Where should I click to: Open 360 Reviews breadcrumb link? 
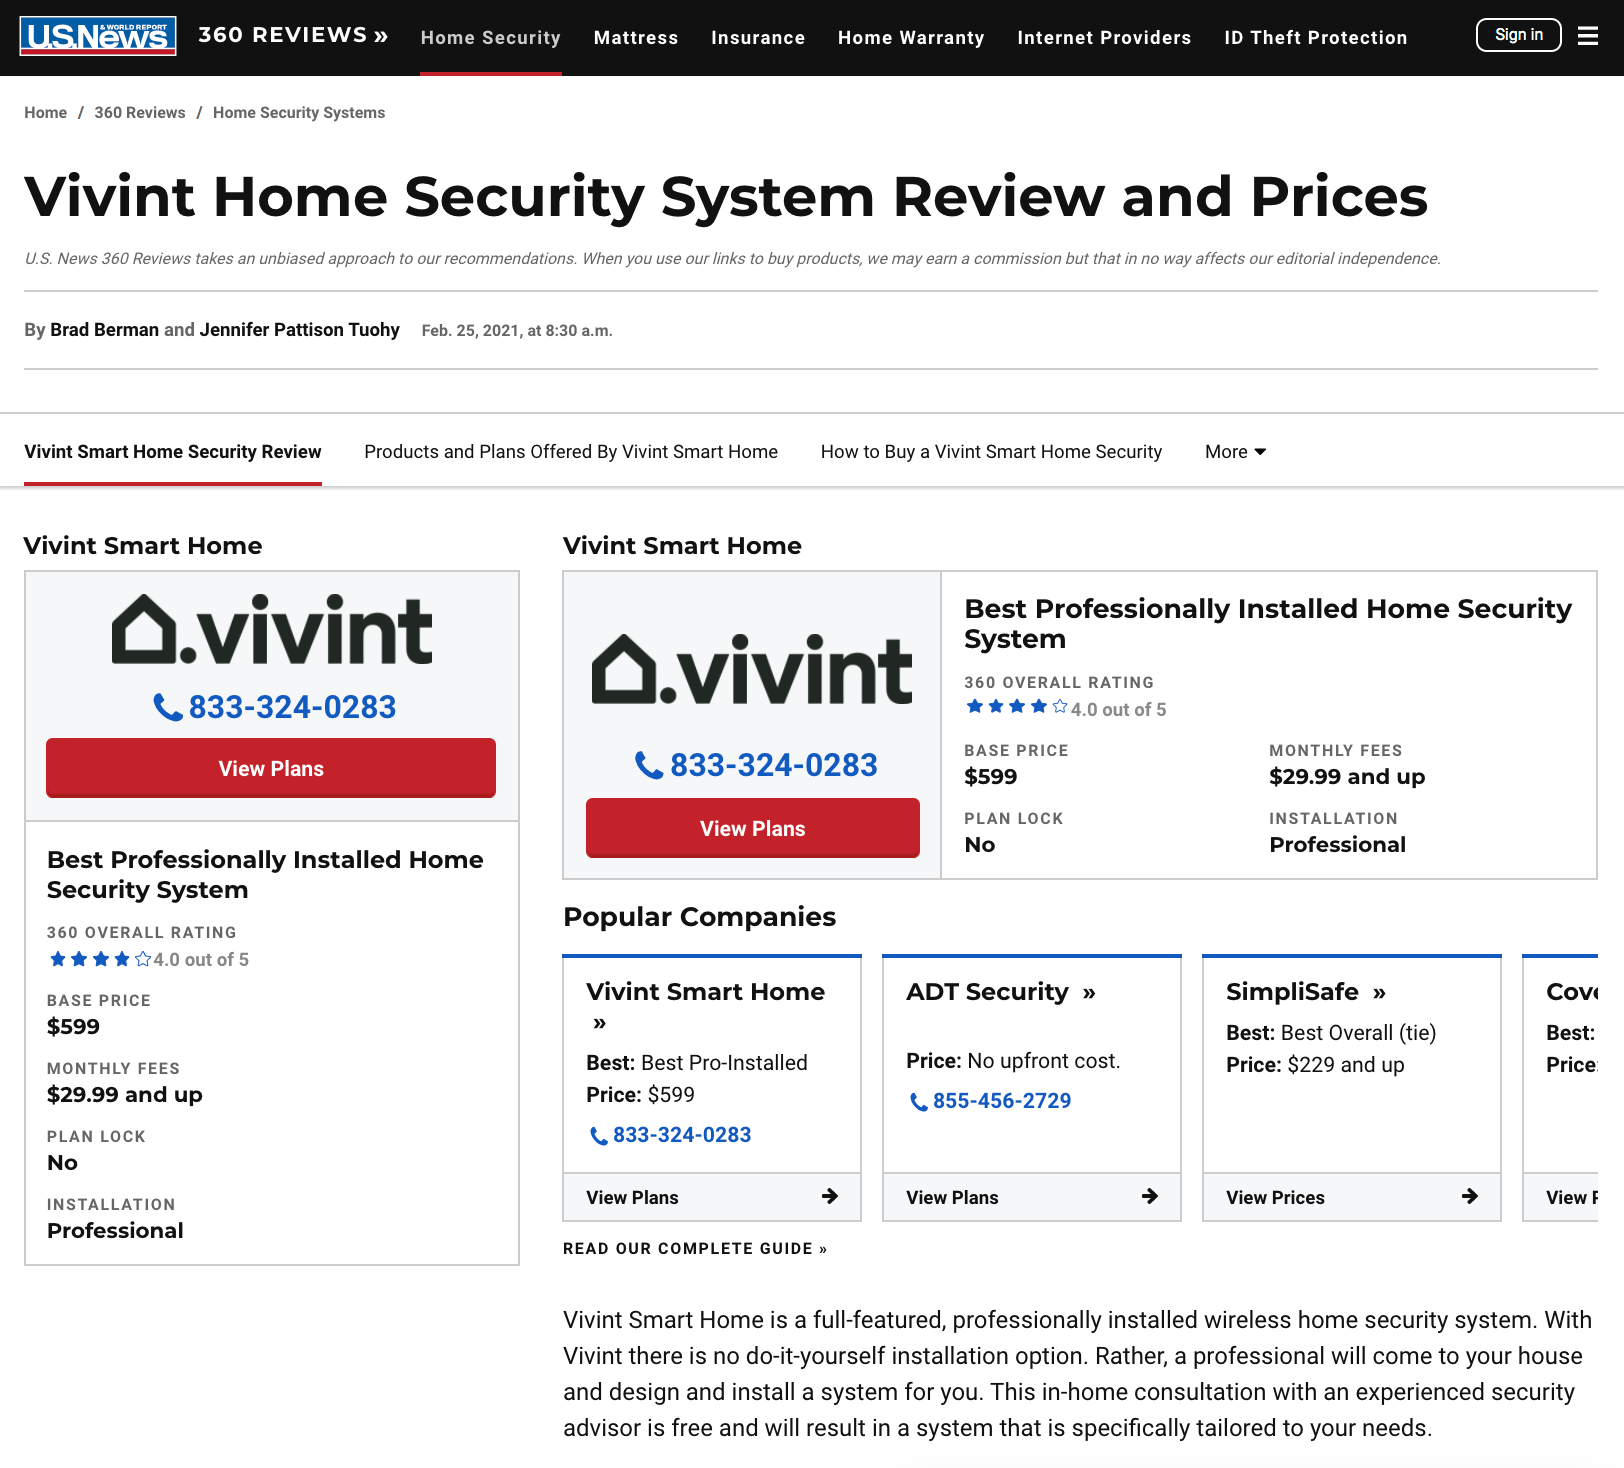pos(140,113)
